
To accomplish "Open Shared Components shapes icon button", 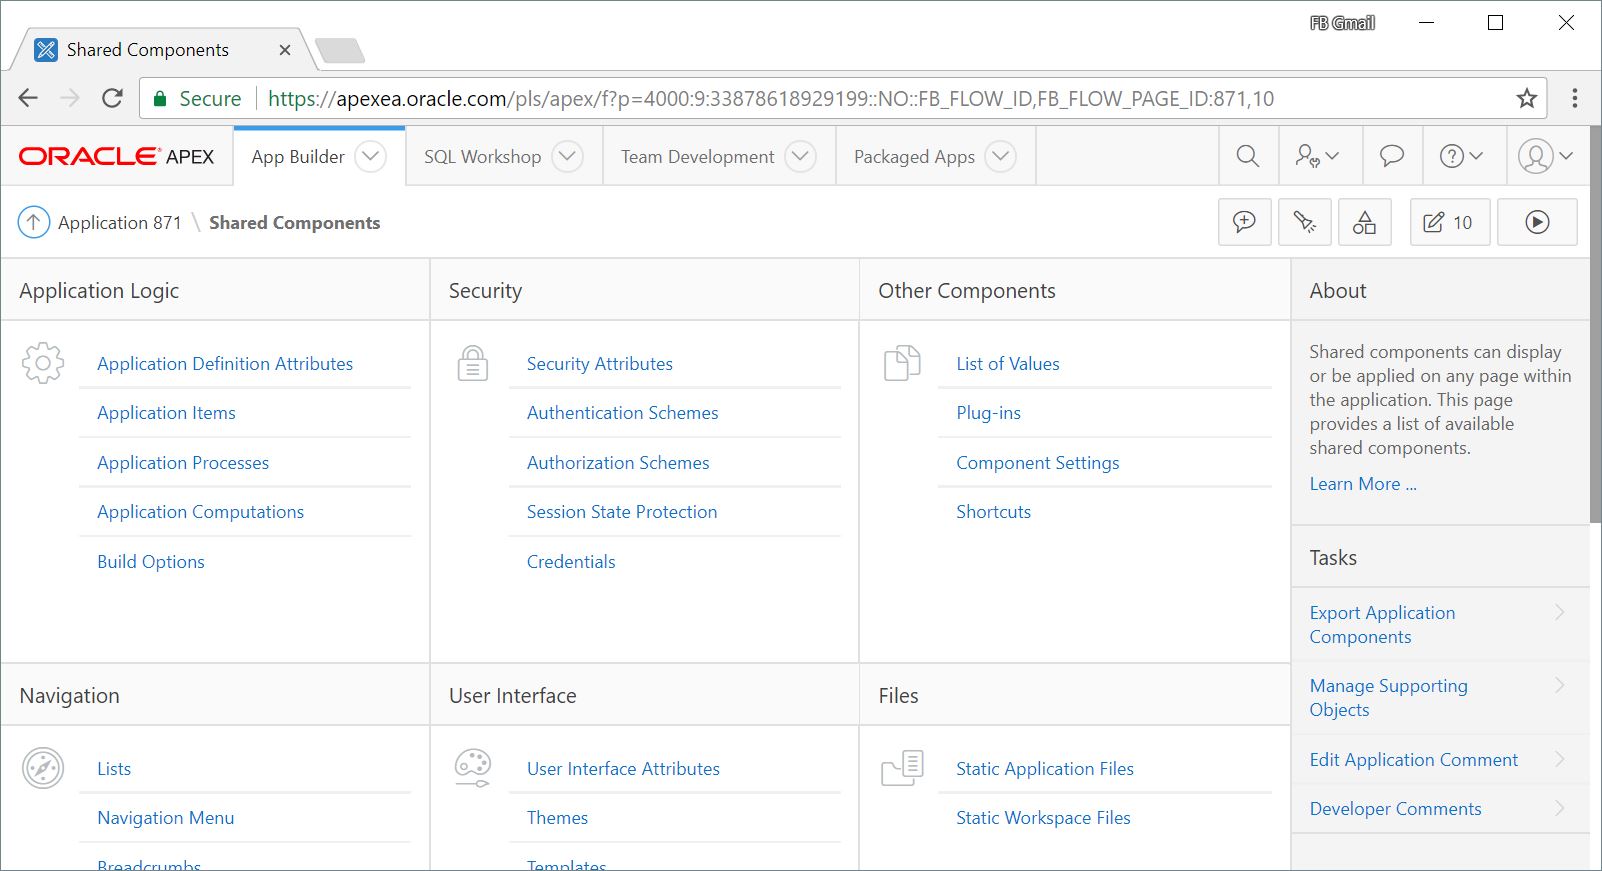I will pos(1365,222).
